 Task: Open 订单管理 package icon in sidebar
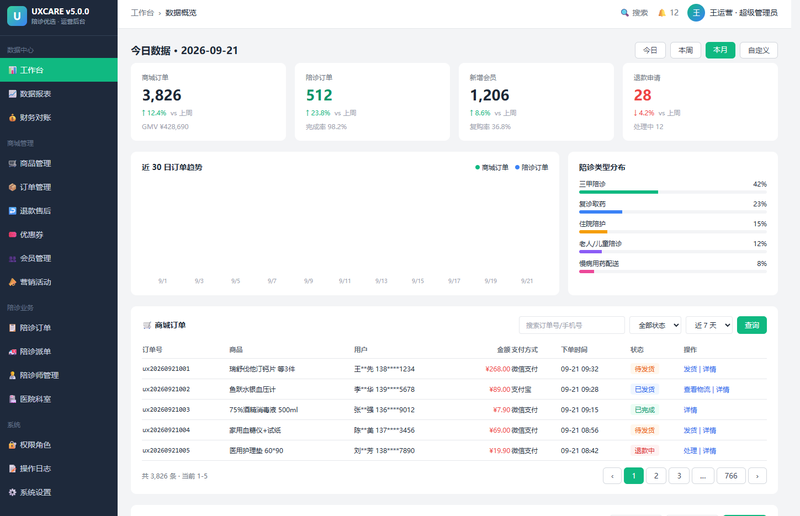click(x=12, y=187)
